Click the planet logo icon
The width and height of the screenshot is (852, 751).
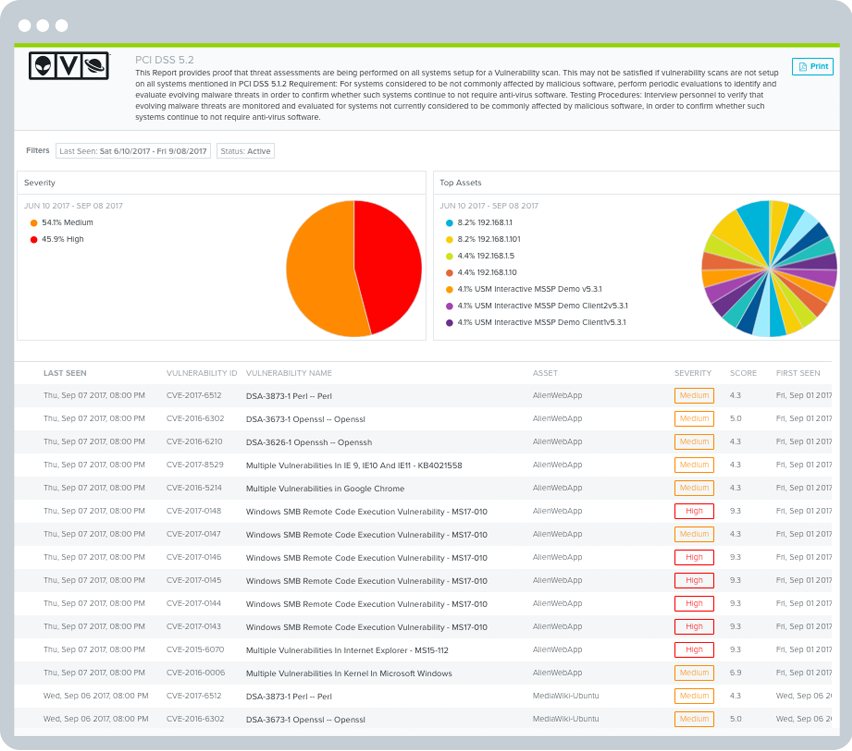click(x=96, y=66)
